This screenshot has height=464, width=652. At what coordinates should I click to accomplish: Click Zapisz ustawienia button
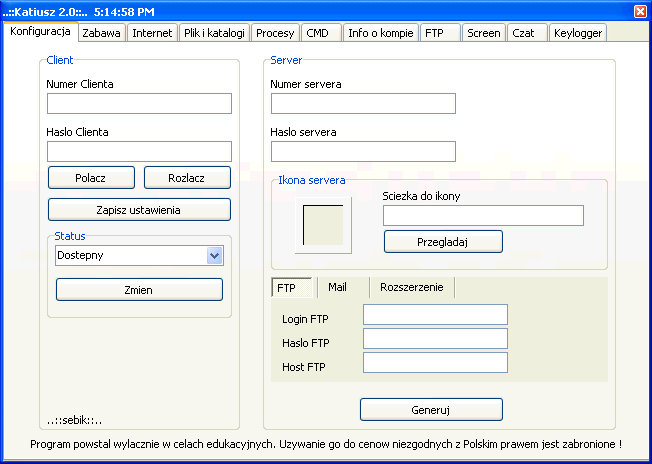[x=139, y=209]
